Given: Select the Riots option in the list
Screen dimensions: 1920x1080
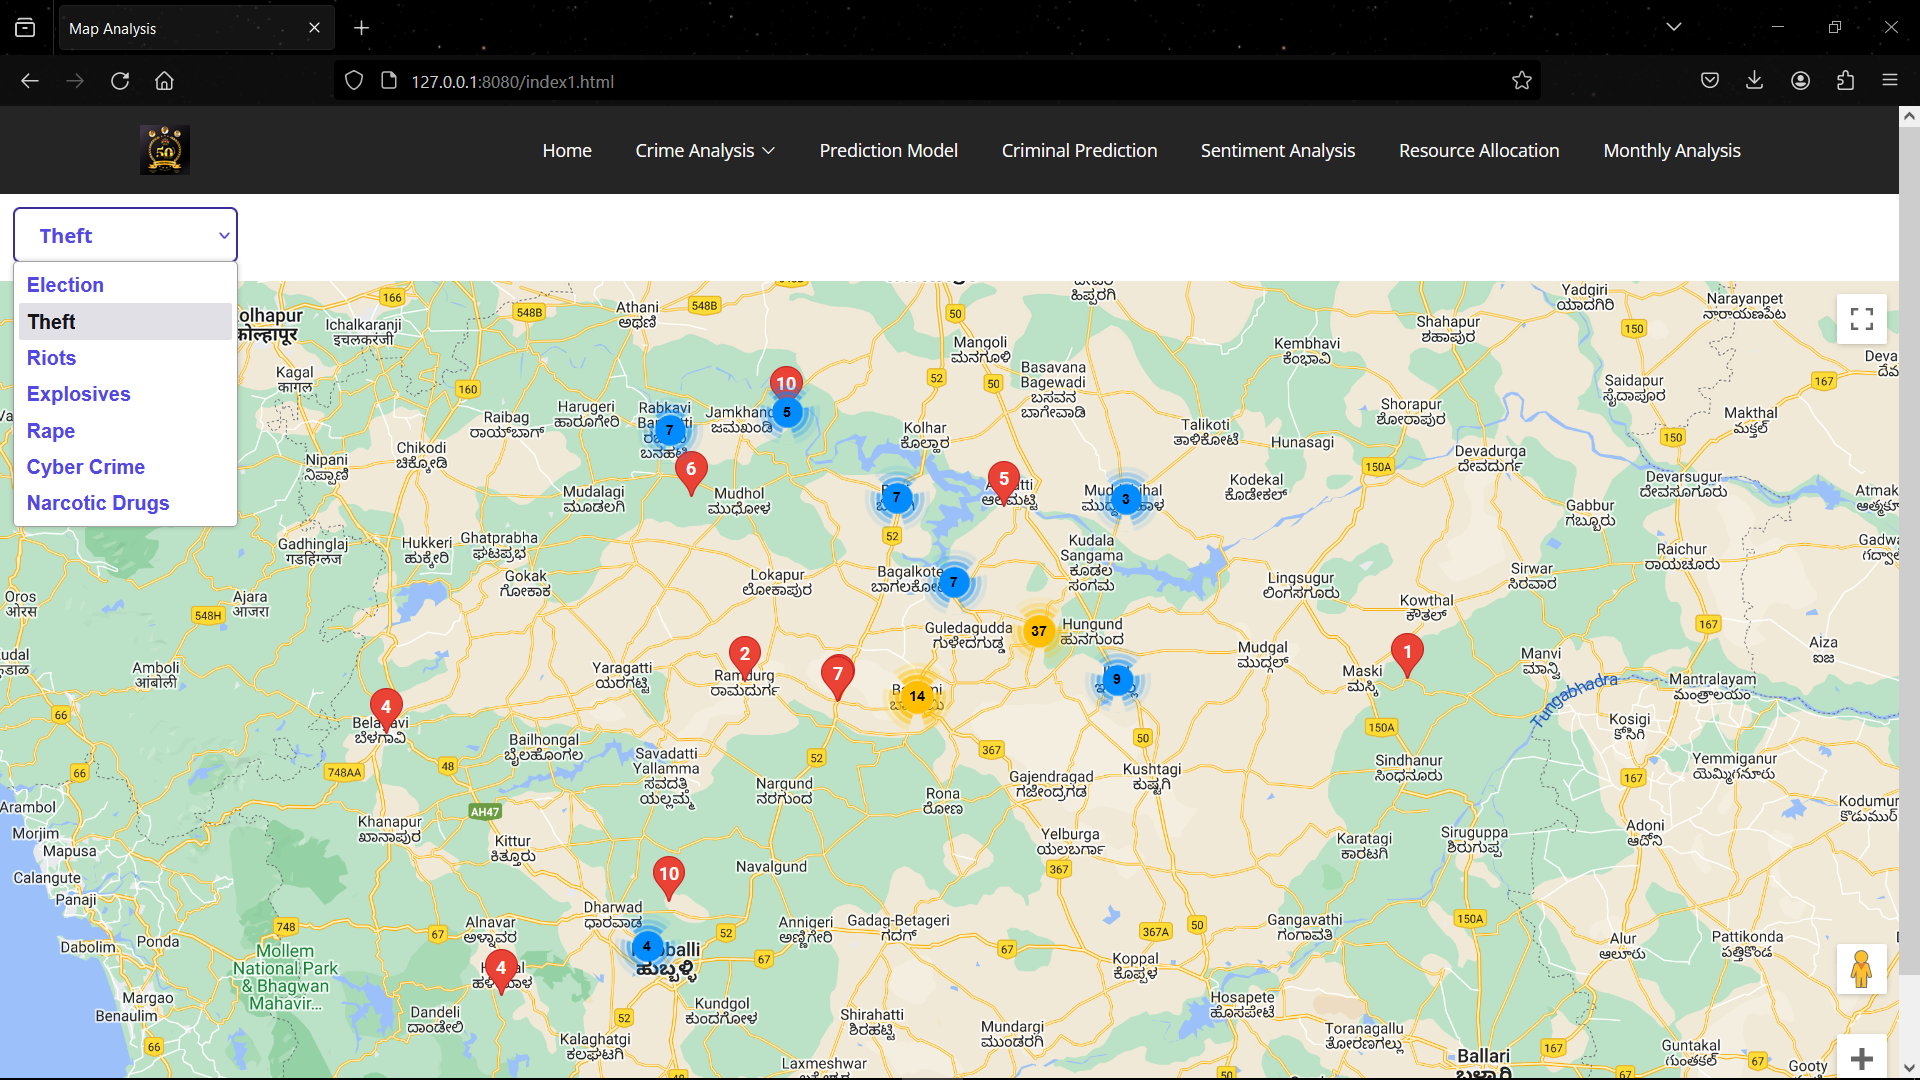Looking at the screenshot, I should click(52, 358).
